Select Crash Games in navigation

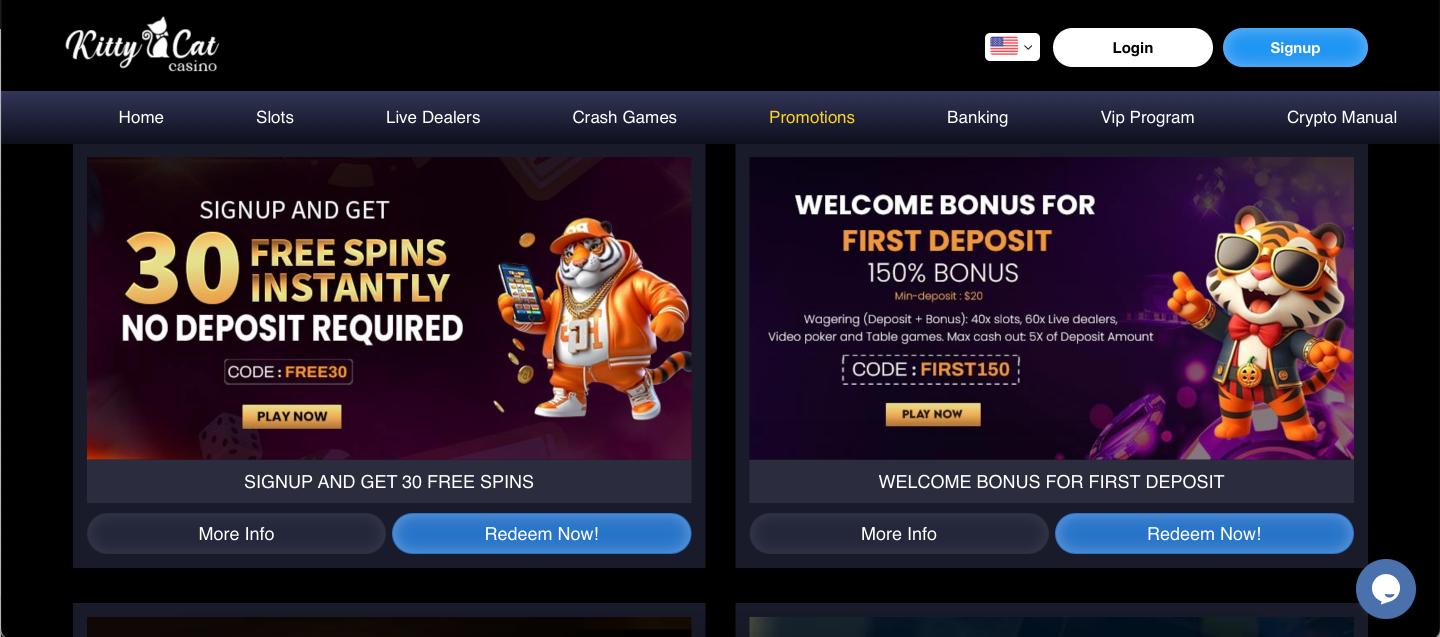624,117
